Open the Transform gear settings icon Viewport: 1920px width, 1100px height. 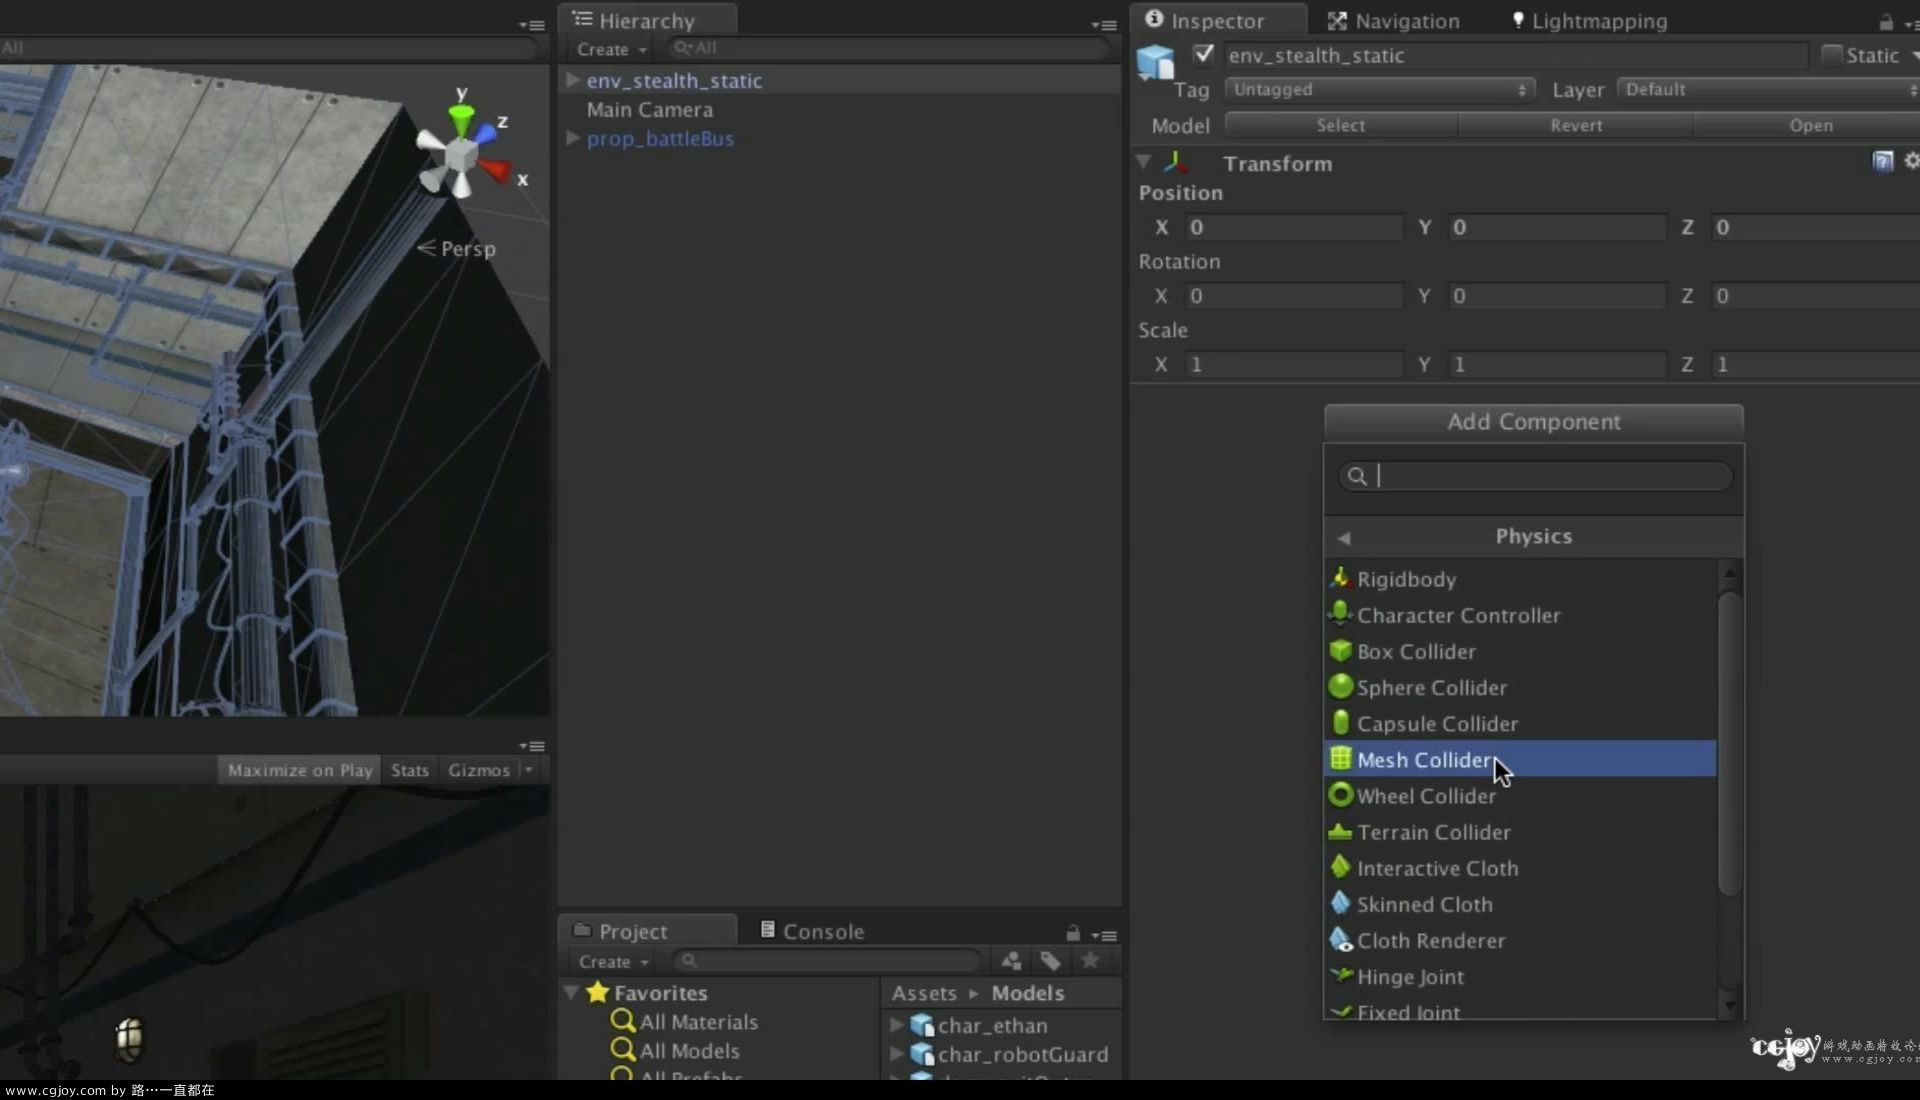pyautogui.click(x=1911, y=161)
